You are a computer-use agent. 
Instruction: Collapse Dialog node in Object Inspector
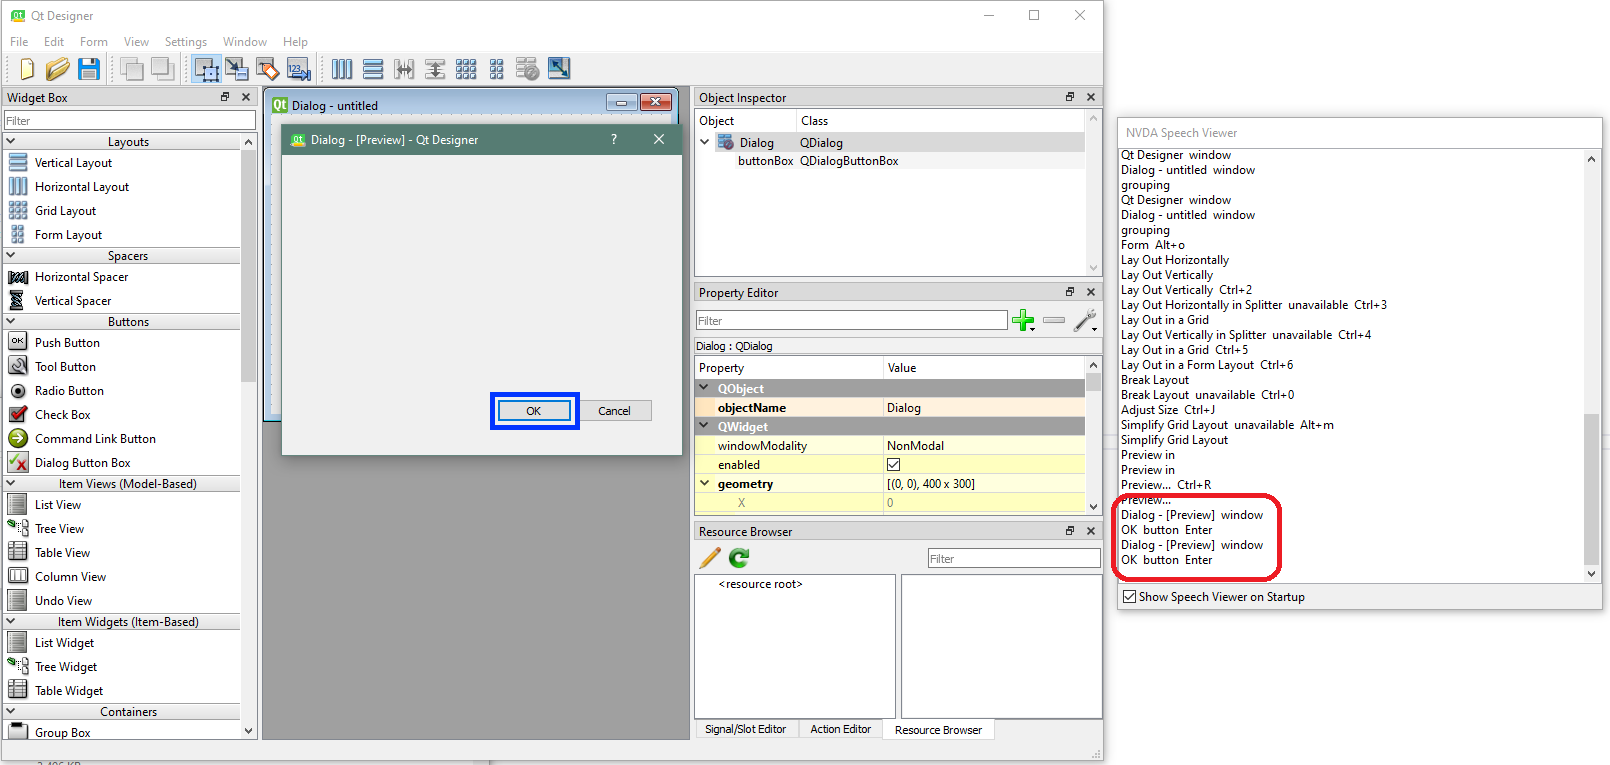point(705,143)
